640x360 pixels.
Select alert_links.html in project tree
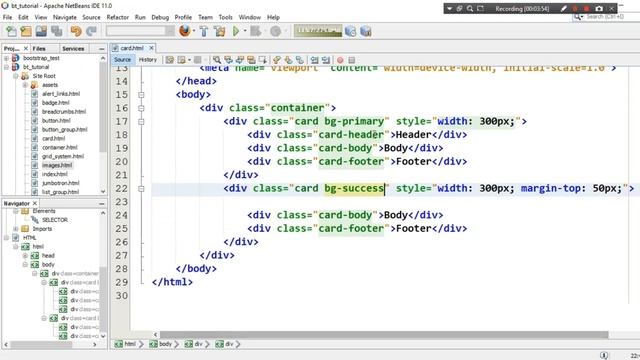pos(61,94)
